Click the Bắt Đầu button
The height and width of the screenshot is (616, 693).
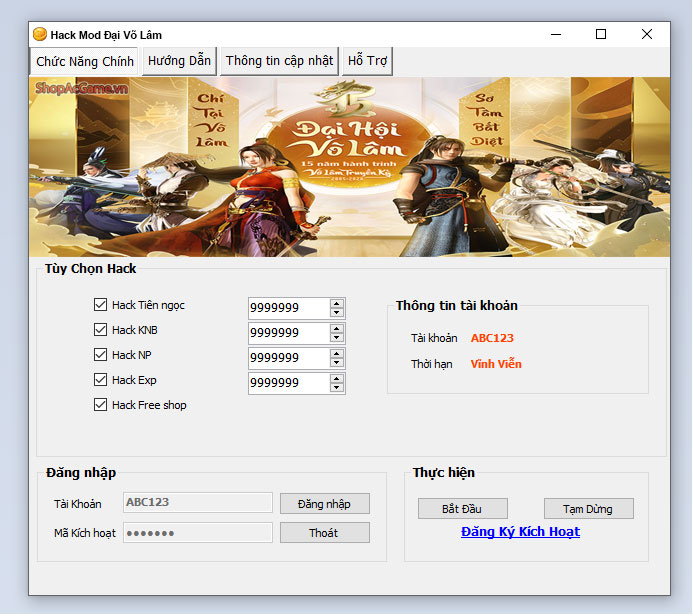click(462, 509)
